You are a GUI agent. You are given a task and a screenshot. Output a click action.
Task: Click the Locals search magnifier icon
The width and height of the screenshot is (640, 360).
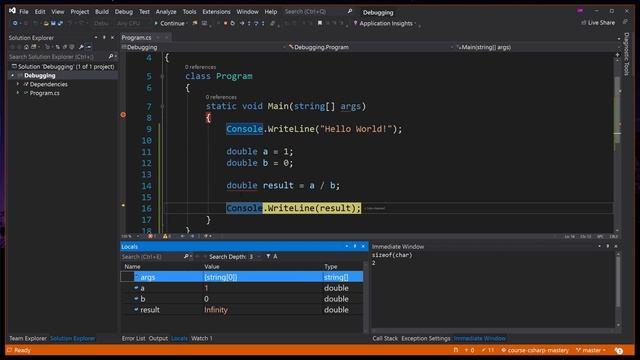(x=186, y=256)
